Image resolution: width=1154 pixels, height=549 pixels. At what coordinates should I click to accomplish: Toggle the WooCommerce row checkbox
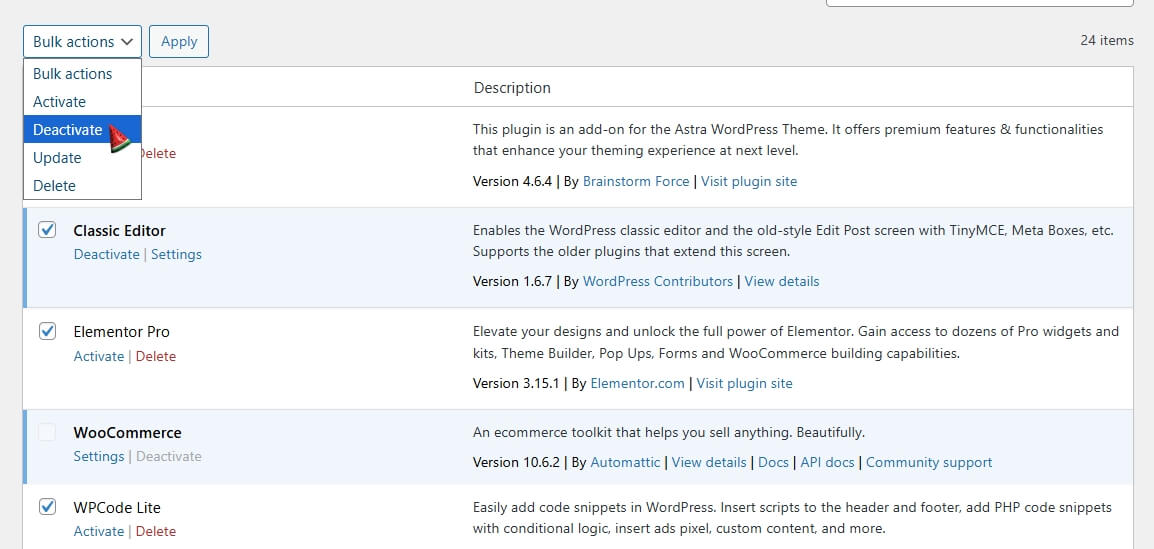click(47, 432)
